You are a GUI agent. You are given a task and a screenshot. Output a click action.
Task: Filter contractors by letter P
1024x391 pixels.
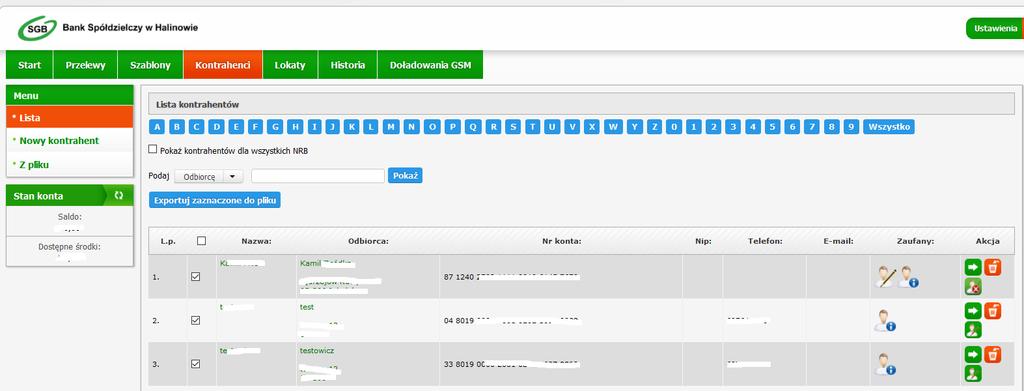click(x=453, y=127)
